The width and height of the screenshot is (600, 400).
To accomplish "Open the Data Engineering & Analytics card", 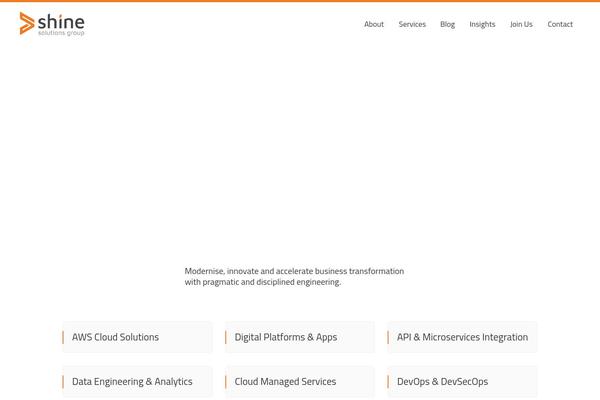I will pyautogui.click(x=137, y=381).
